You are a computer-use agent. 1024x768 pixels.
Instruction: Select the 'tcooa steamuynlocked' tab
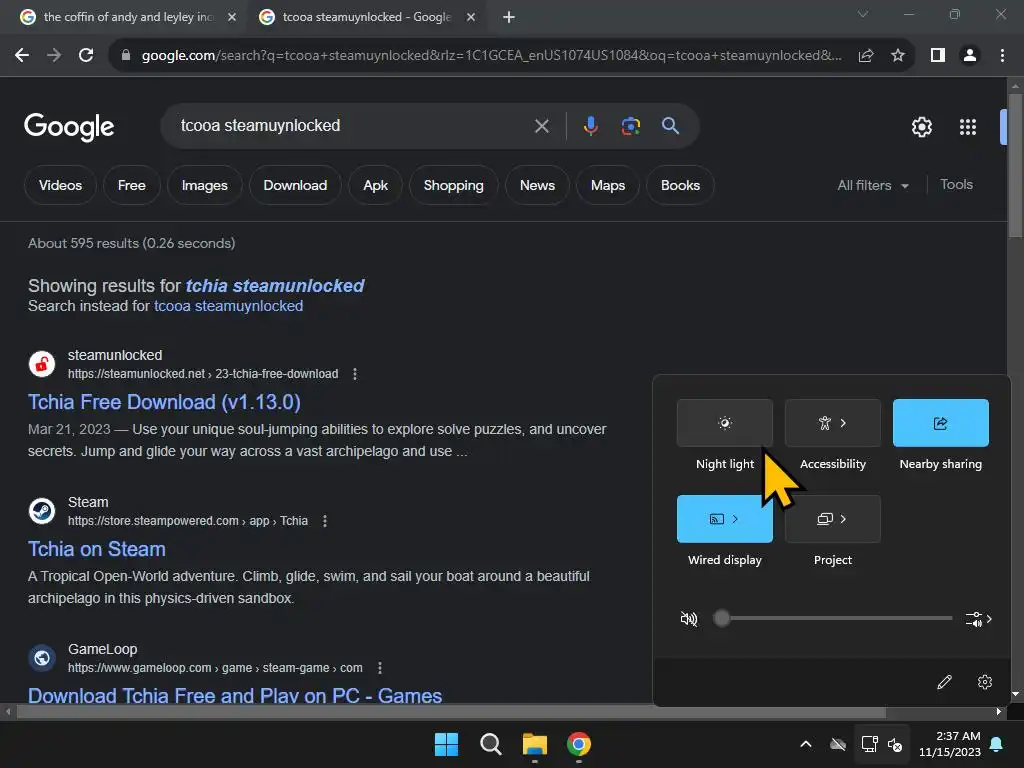[367, 18]
